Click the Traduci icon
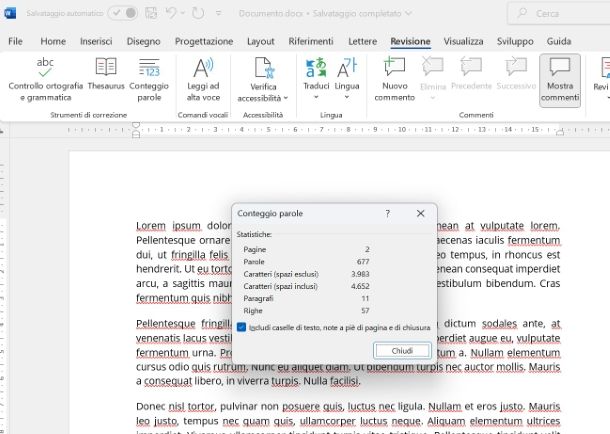The width and height of the screenshot is (610, 434). (x=316, y=68)
